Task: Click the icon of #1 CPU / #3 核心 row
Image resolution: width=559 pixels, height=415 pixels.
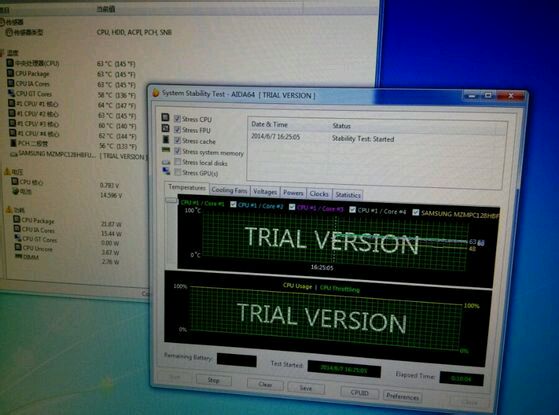Action: 12,123
